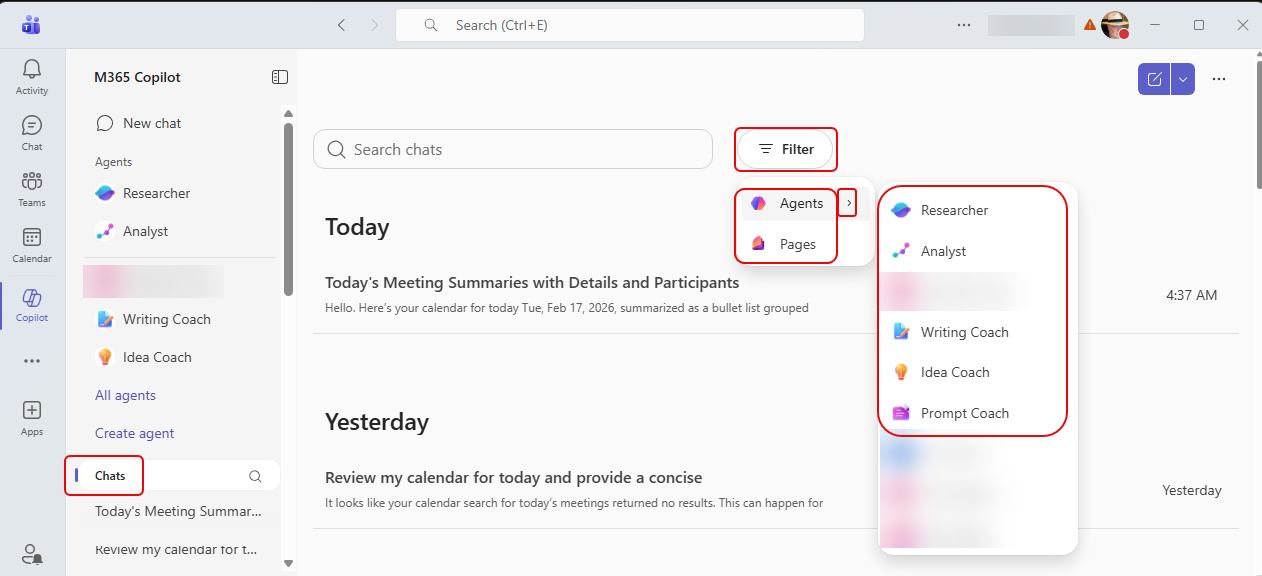Choose Prompt Coach from agents submenu
The width and height of the screenshot is (1262, 576).
click(964, 413)
